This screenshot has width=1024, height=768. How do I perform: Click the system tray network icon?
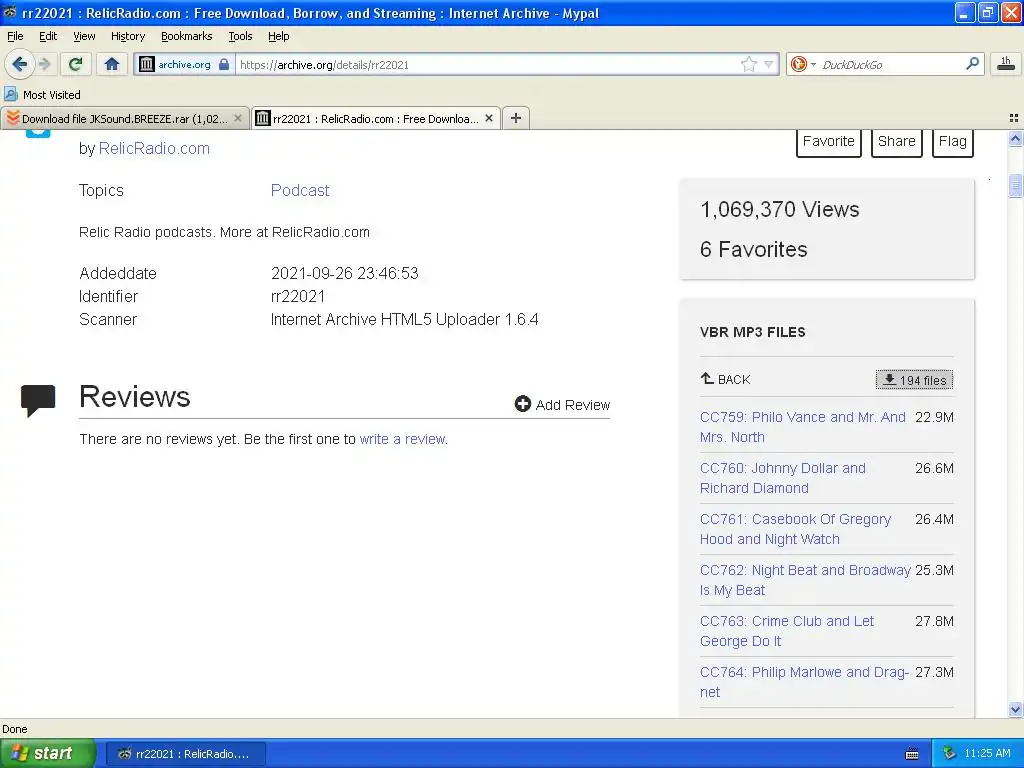tap(949, 754)
